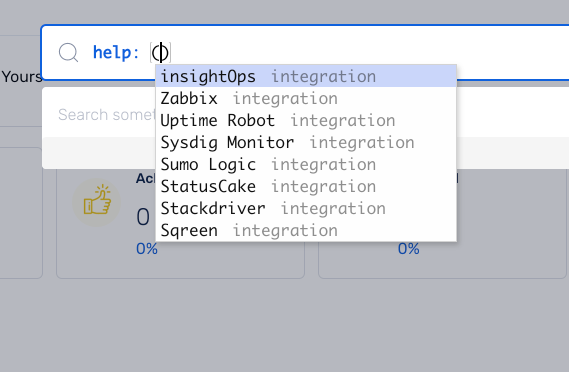The image size is (569, 372).
Task: Select Zabbix integration suggestion
Action: [306, 98]
